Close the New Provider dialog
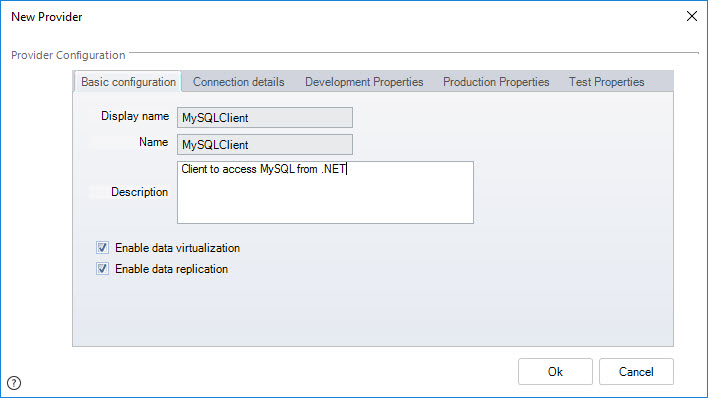This screenshot has height=398, width=708. [691, 16]
